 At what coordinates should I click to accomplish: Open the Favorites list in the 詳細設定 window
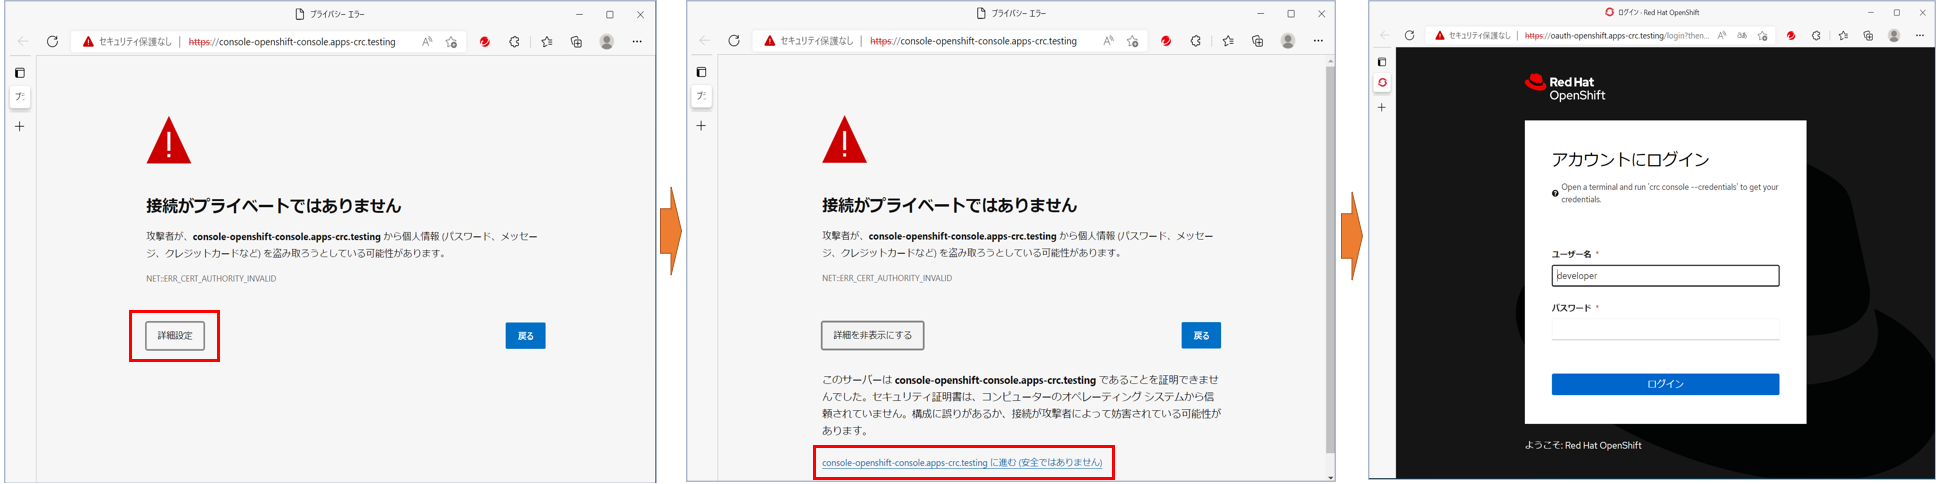(x=547, y=42)
